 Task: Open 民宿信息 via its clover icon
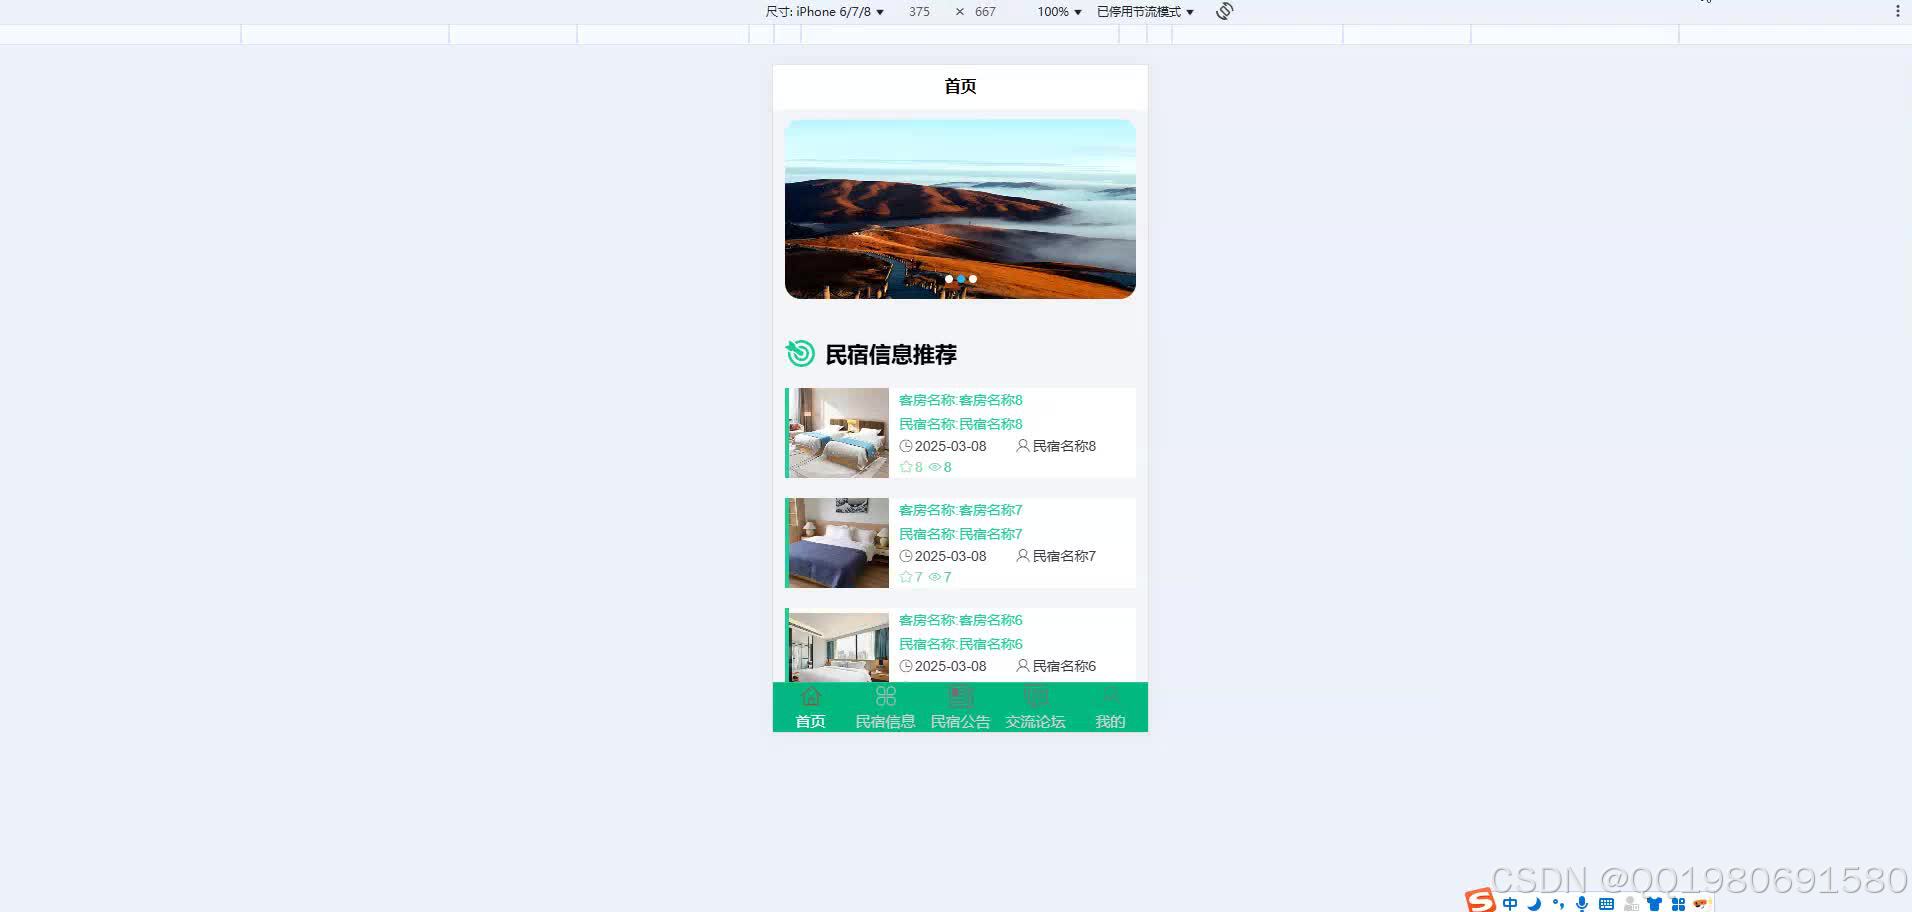(x=885, y=695)
